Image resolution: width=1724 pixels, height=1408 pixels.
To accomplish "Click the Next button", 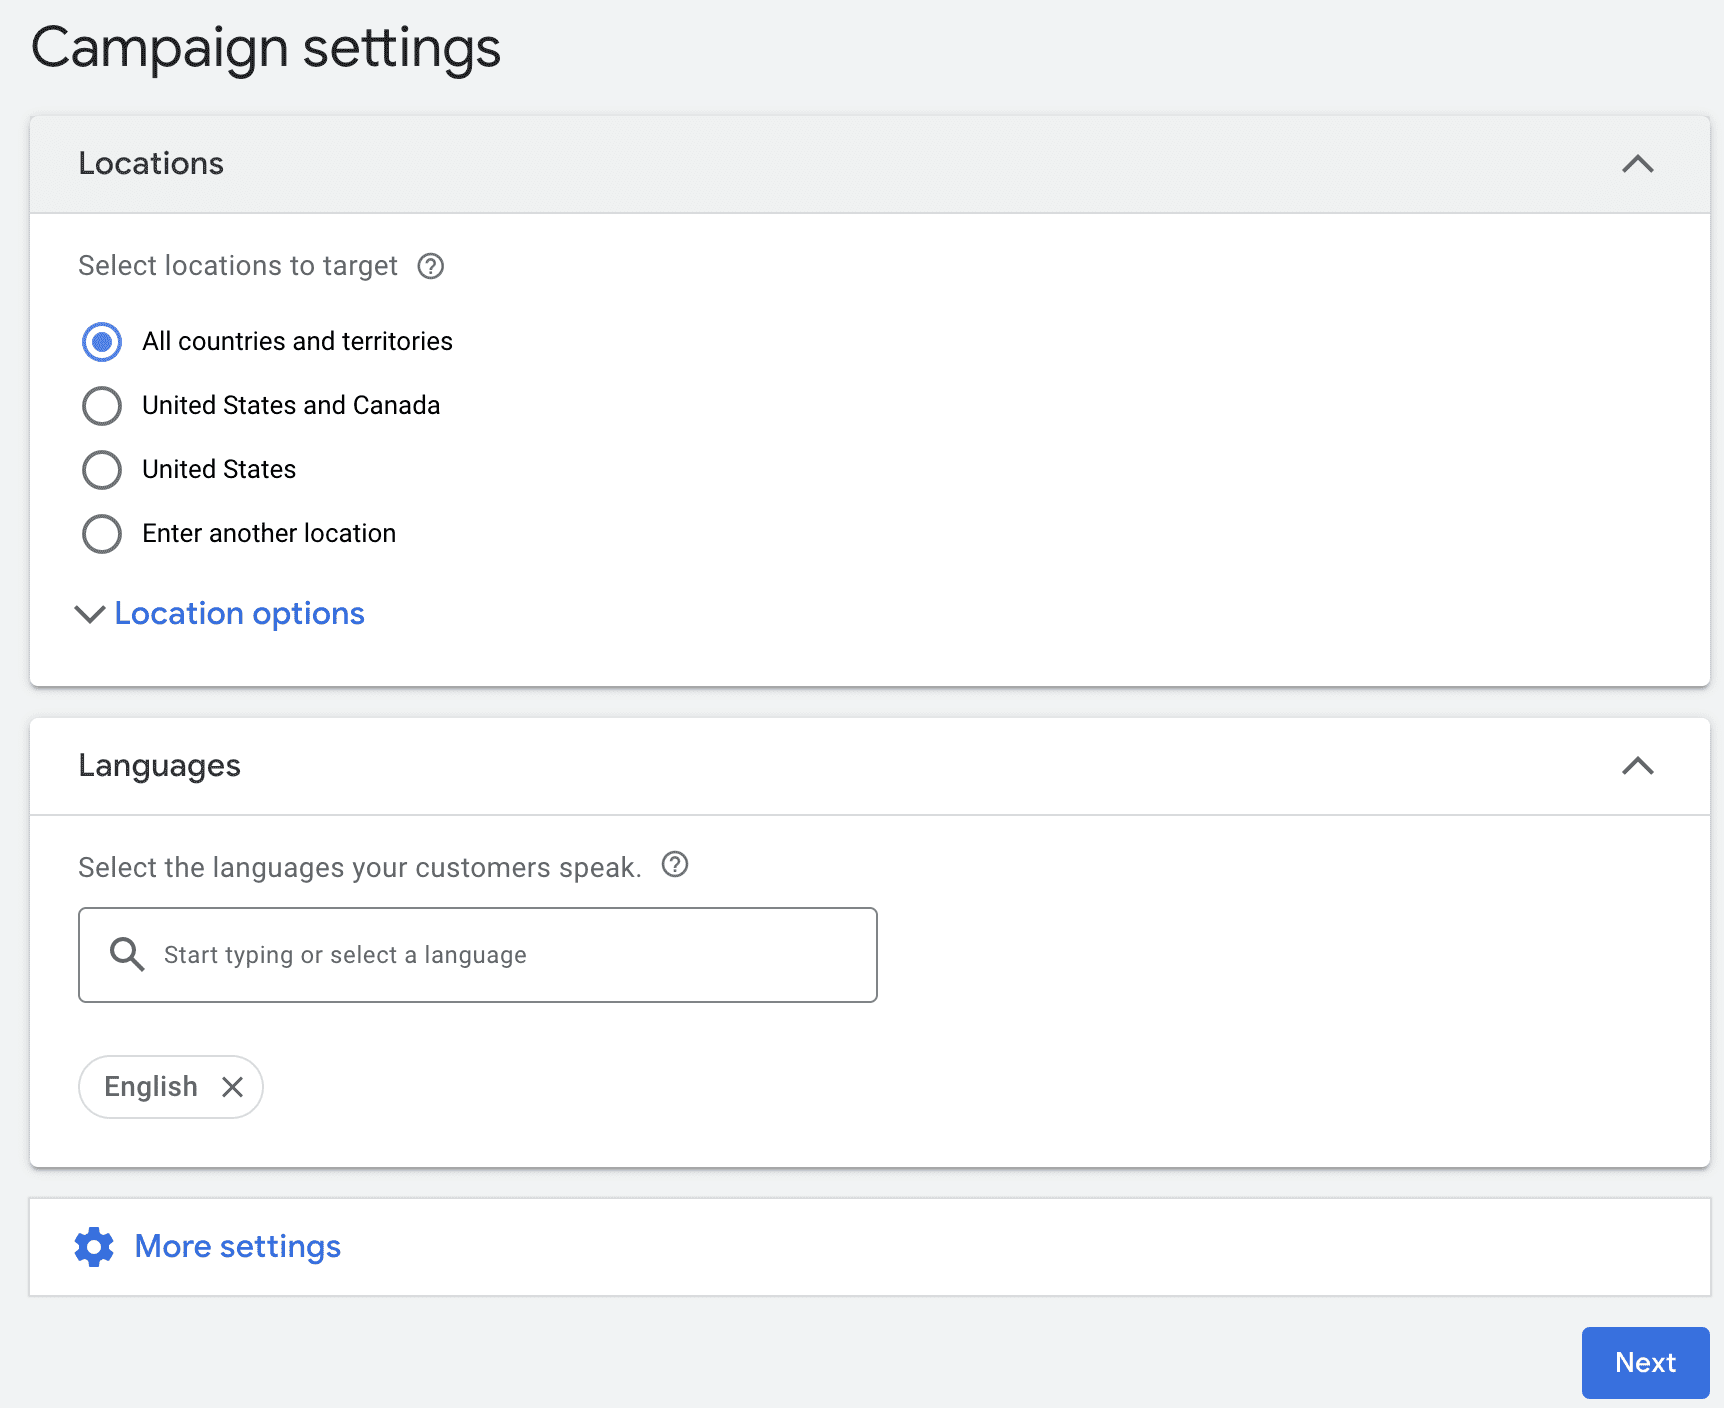I will (x=1645, y=1362).
